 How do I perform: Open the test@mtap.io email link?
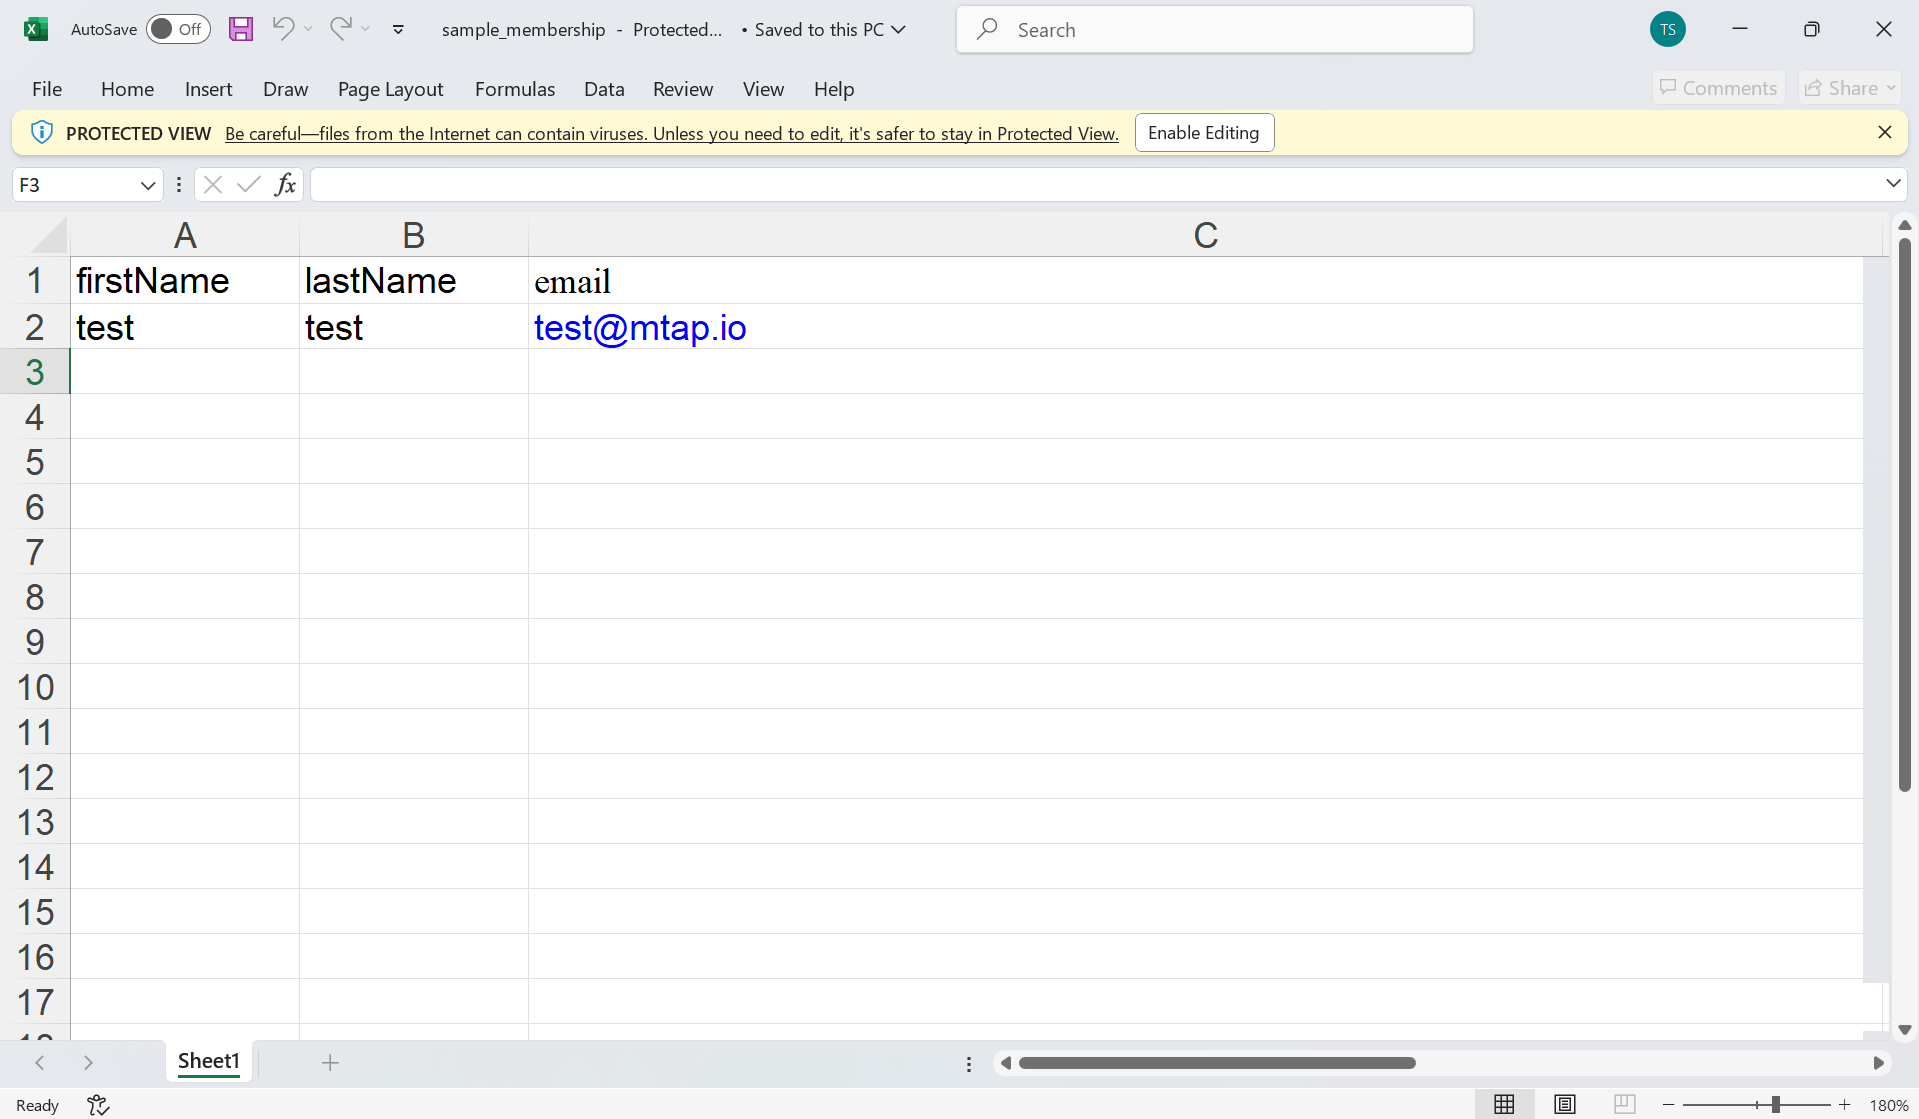click(640, 327)
